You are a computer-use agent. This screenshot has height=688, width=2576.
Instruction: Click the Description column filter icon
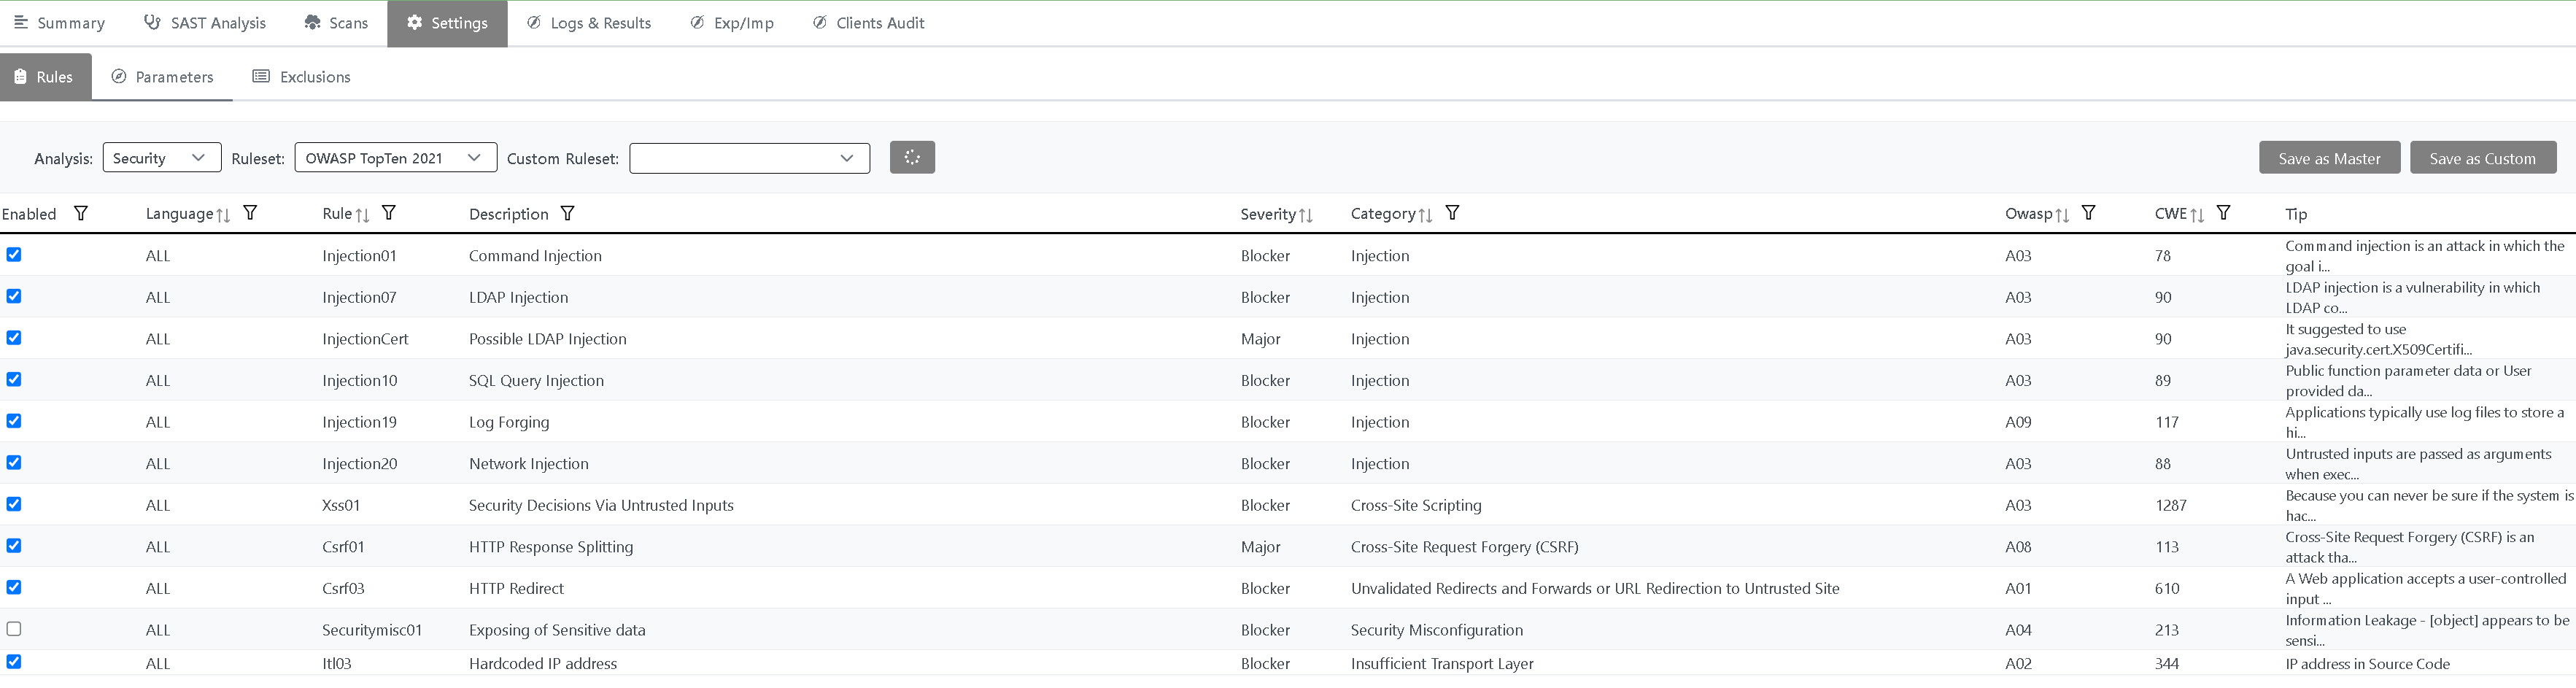pos(567,213)
